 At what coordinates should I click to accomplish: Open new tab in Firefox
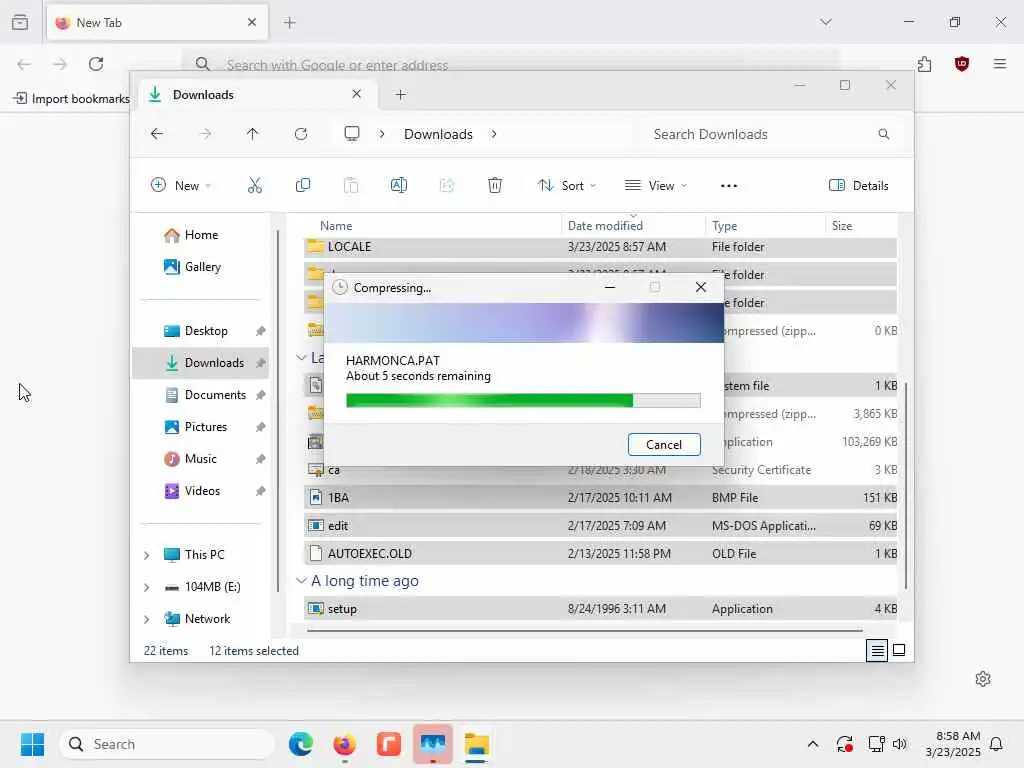(290, 22)
